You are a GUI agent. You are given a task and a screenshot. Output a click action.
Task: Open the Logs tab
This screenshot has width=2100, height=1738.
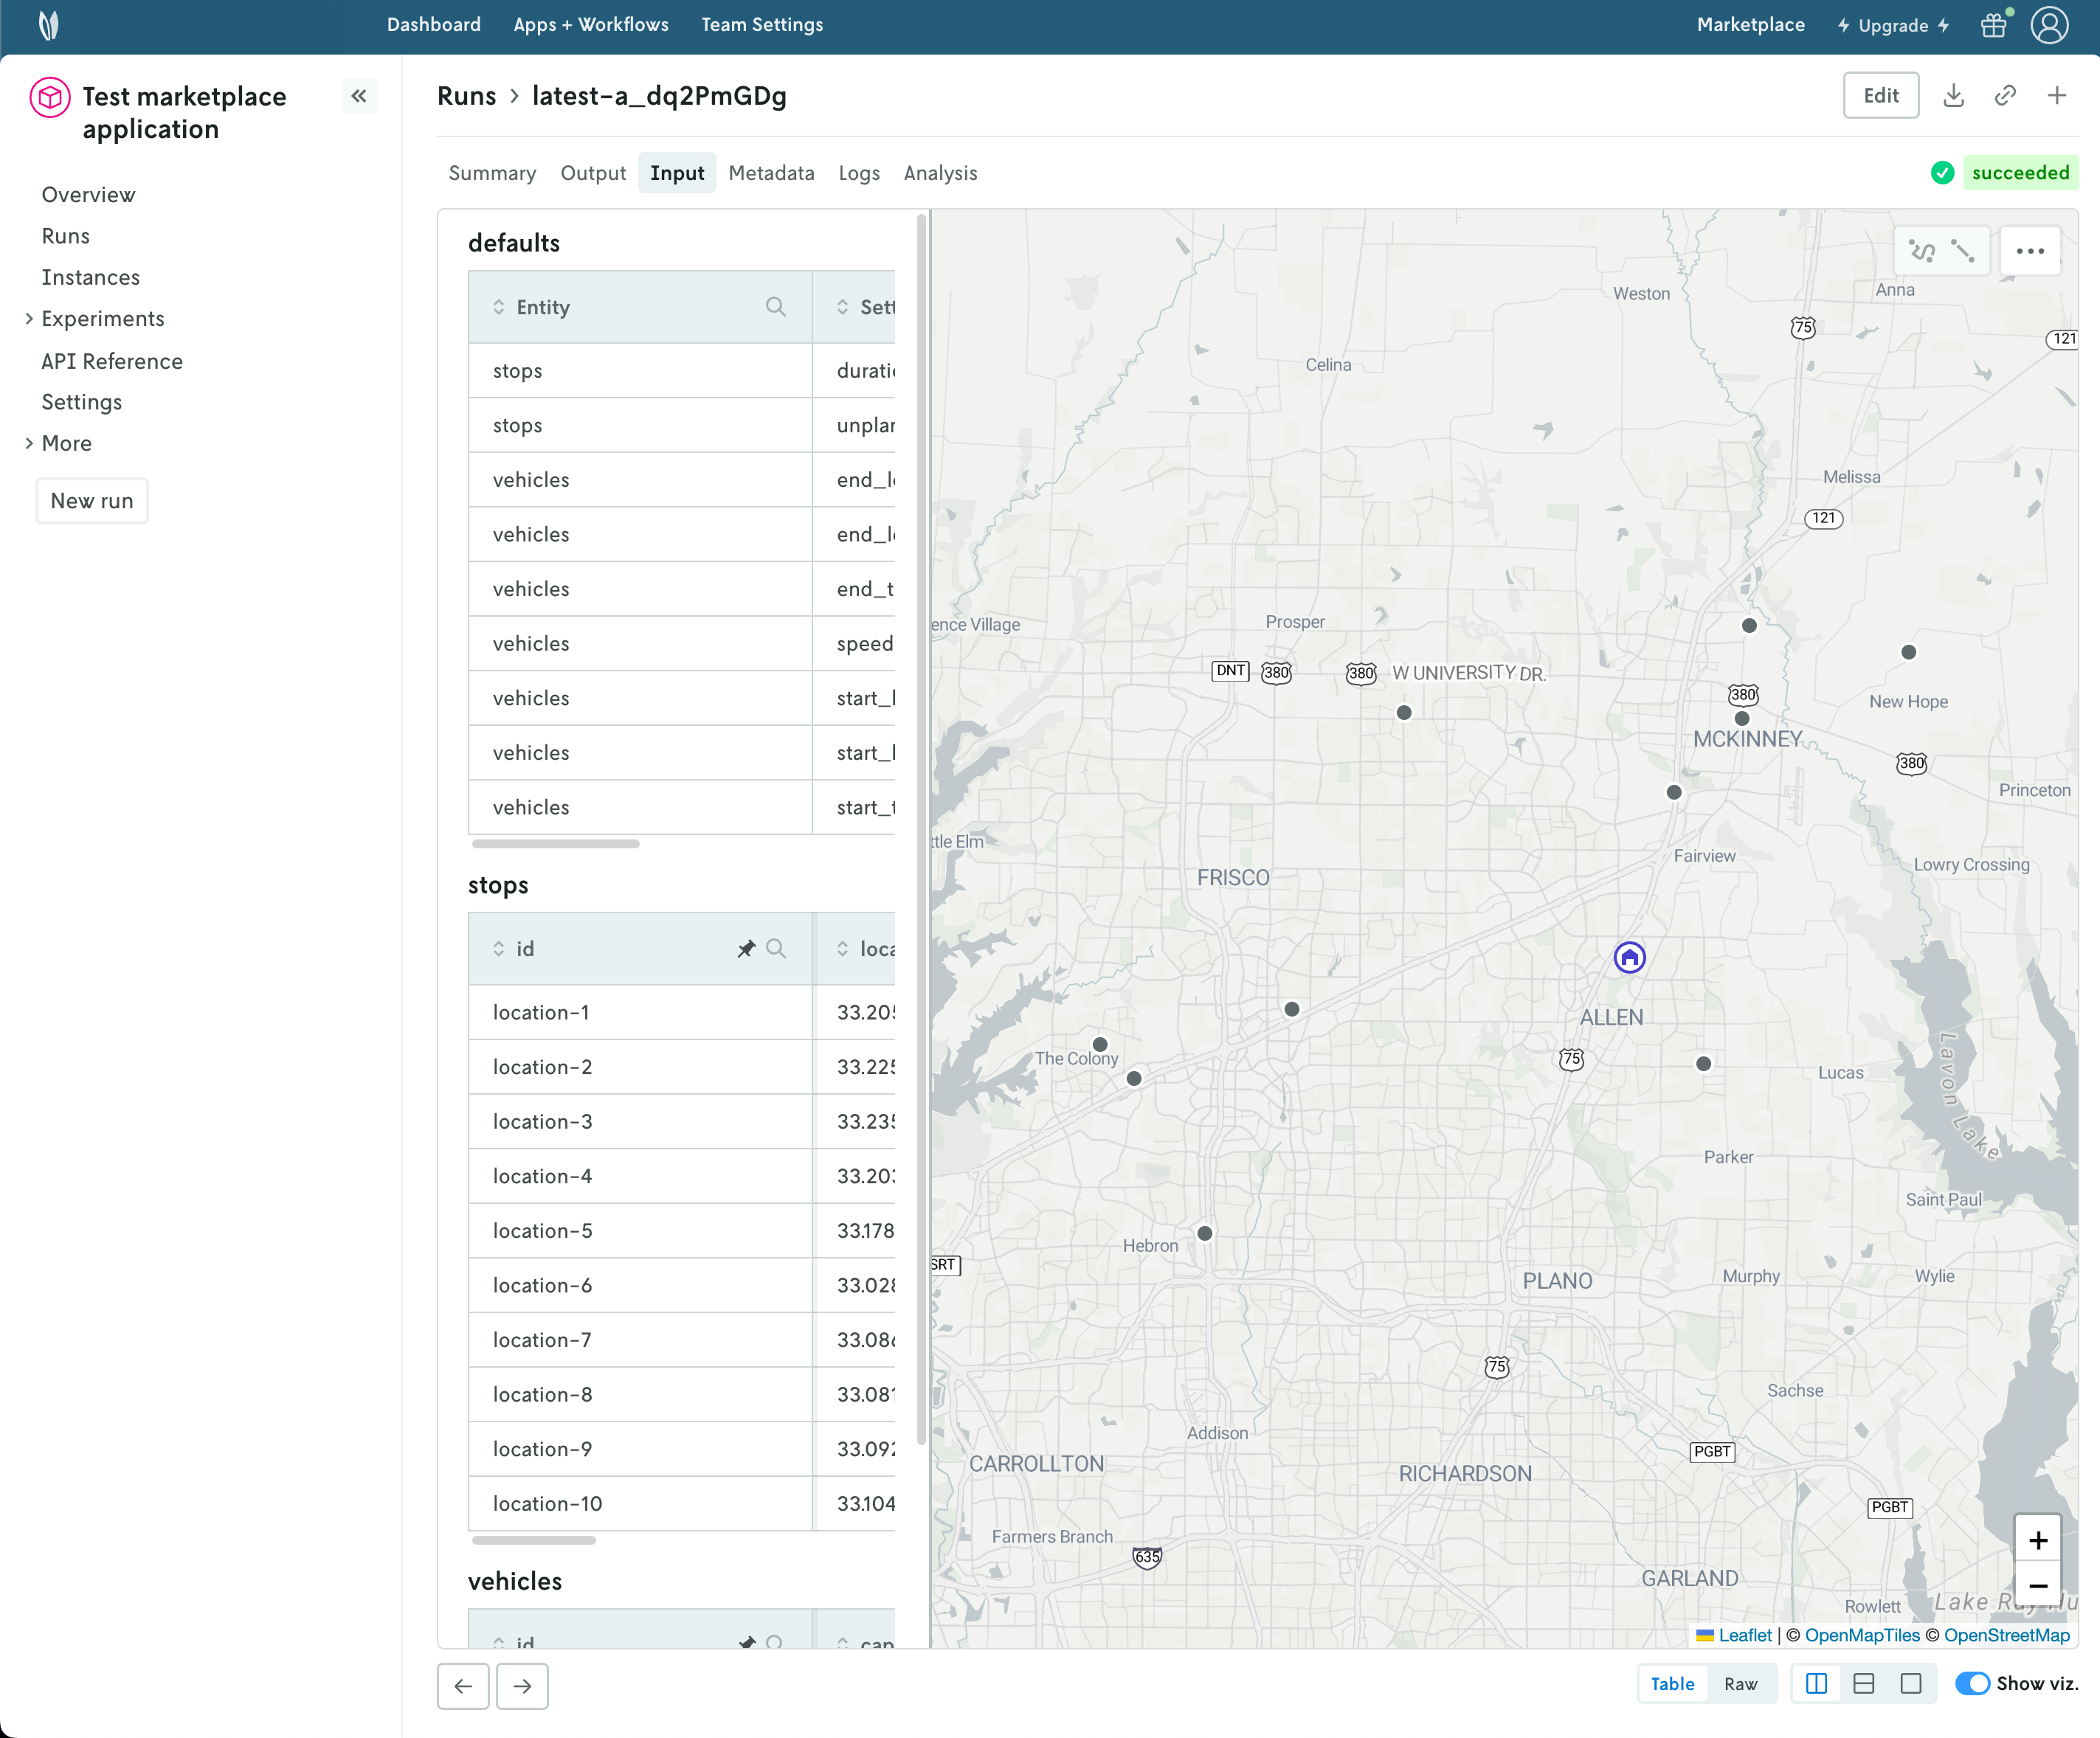click(859, 173)
